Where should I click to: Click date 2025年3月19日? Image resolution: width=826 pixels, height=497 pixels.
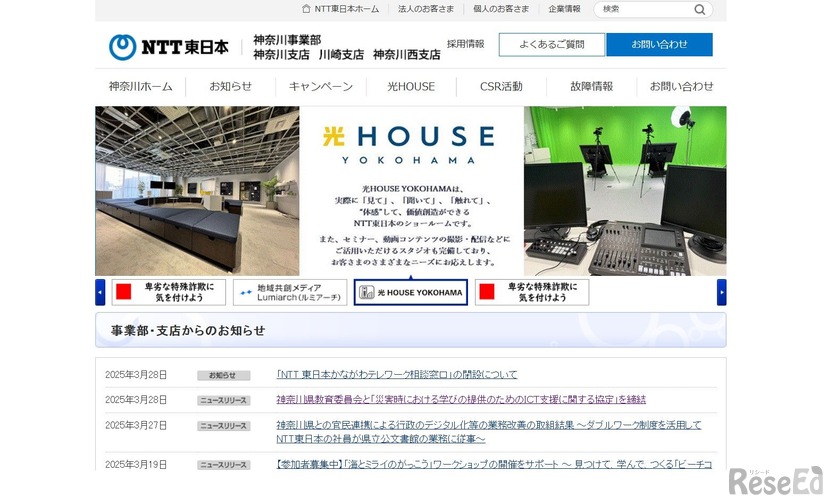(136, 464)
